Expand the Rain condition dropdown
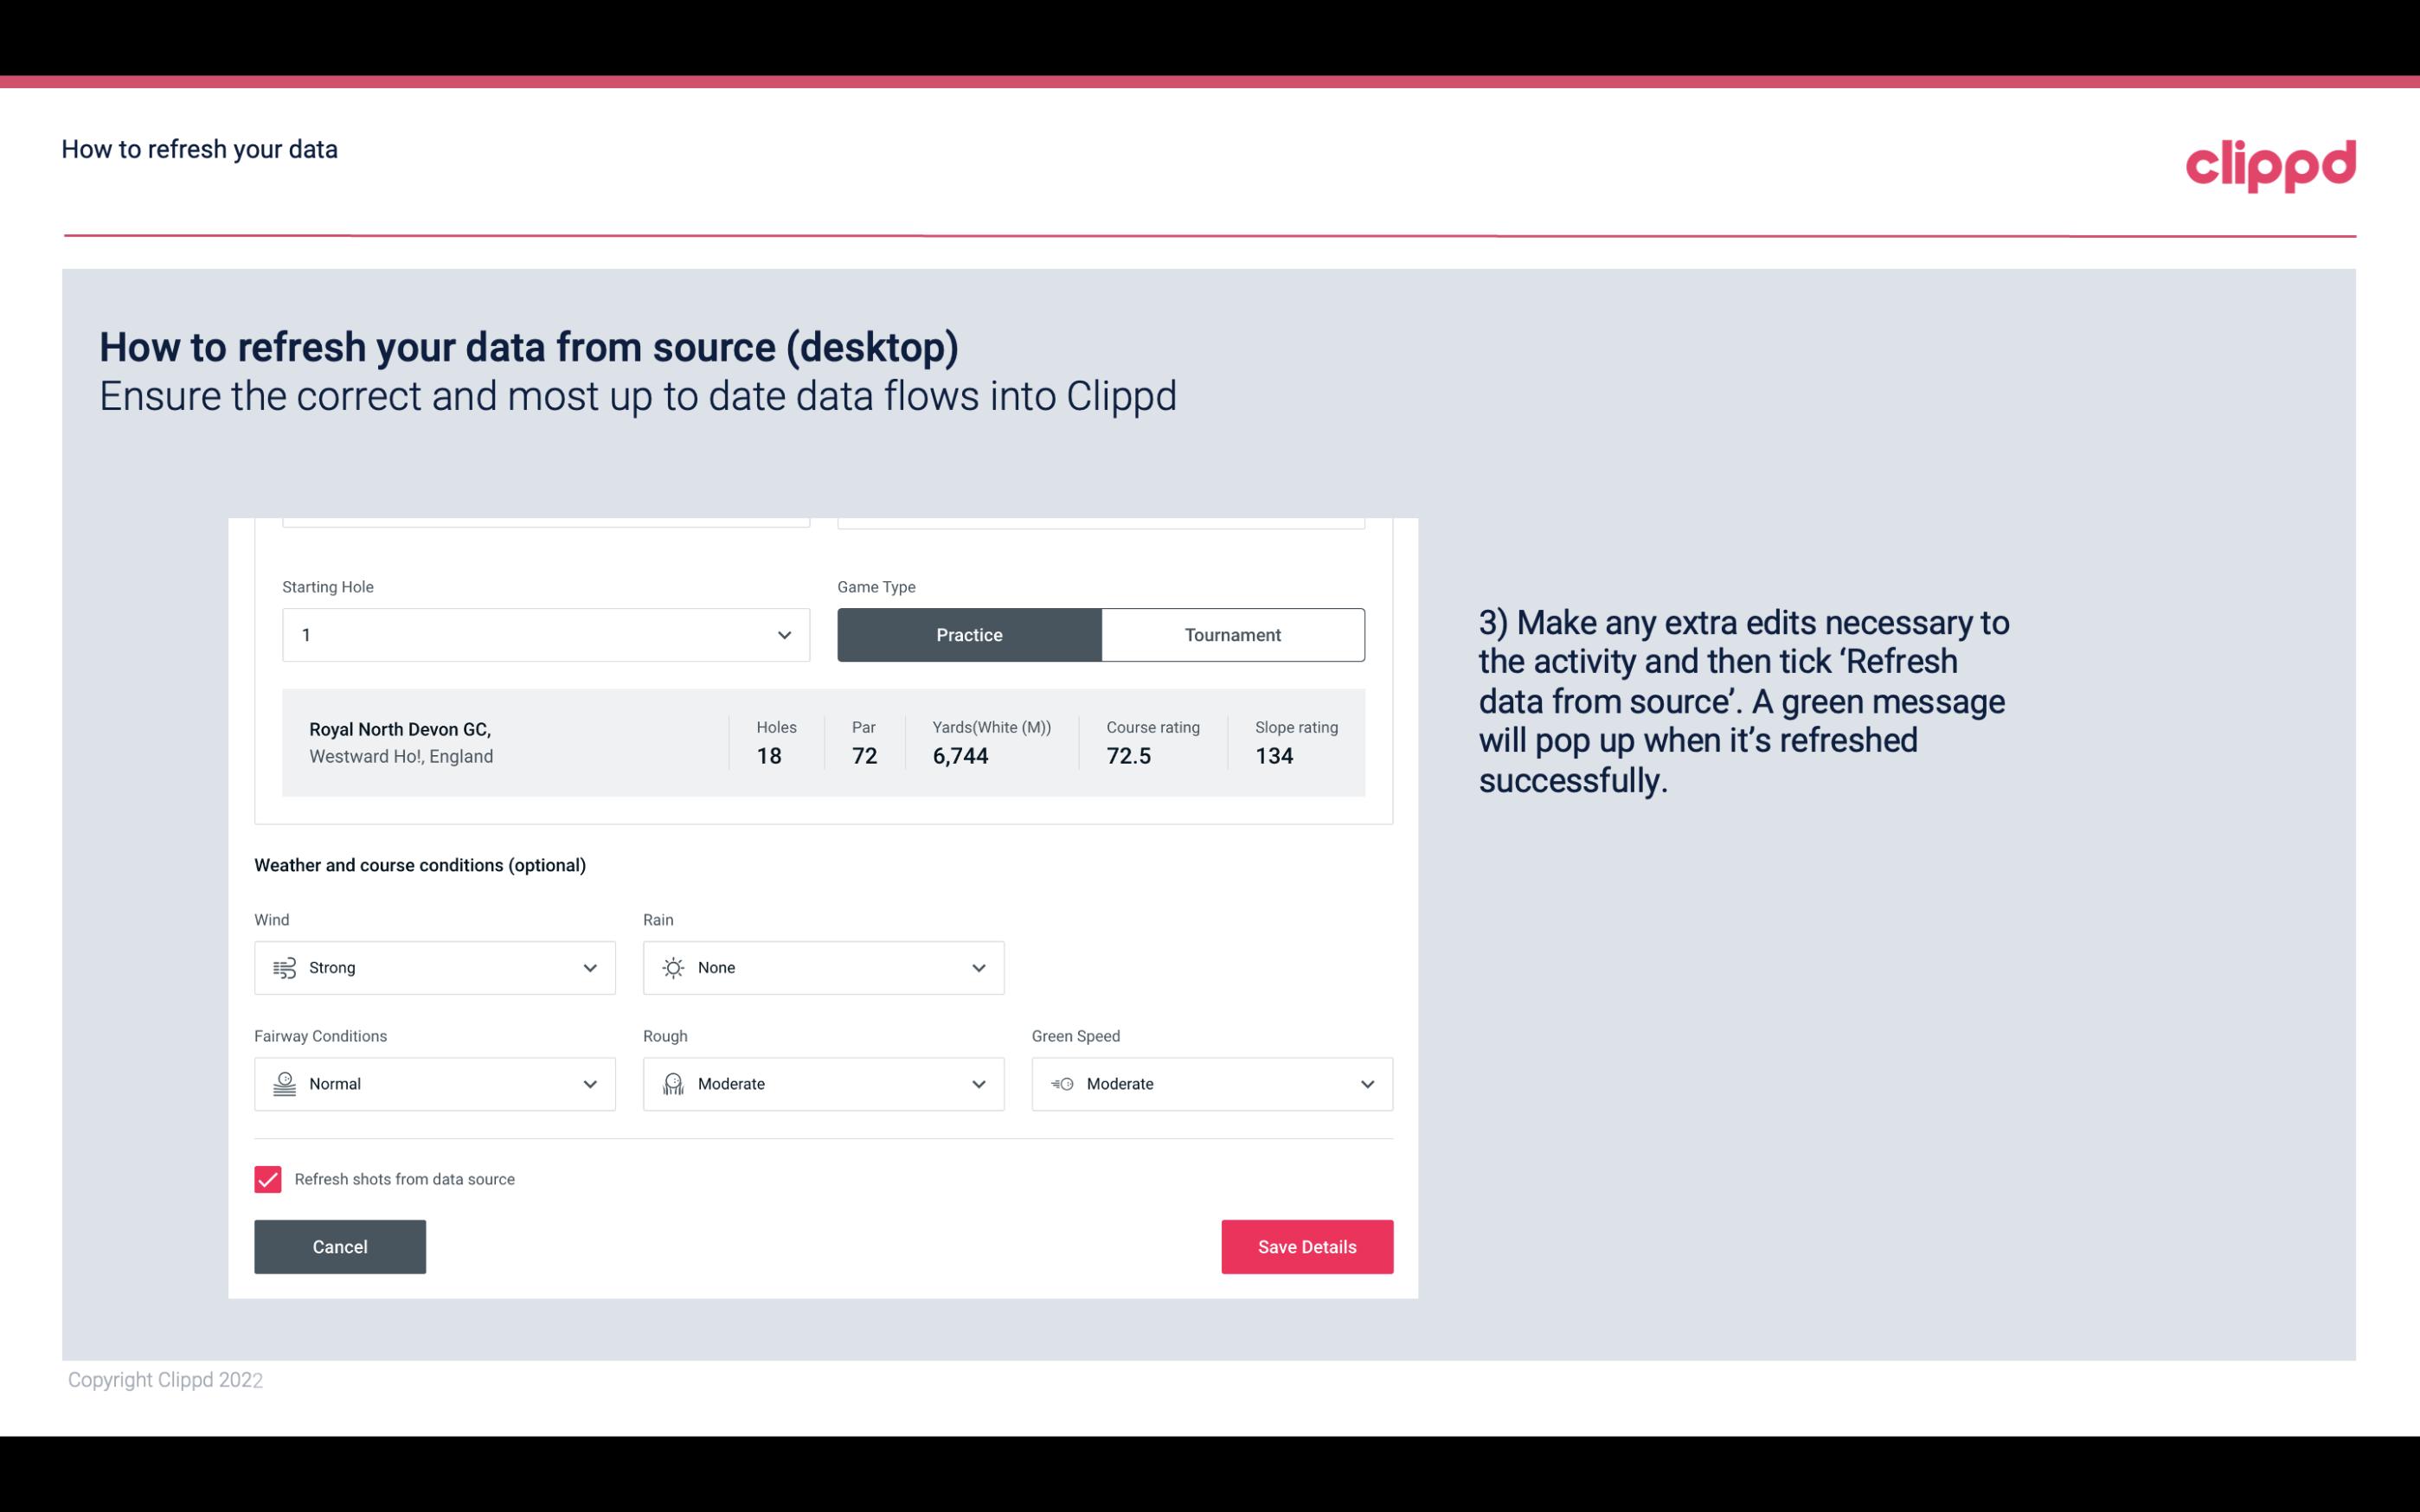The width and height of the screenshot is (2420, 1512). coord(976,967)
